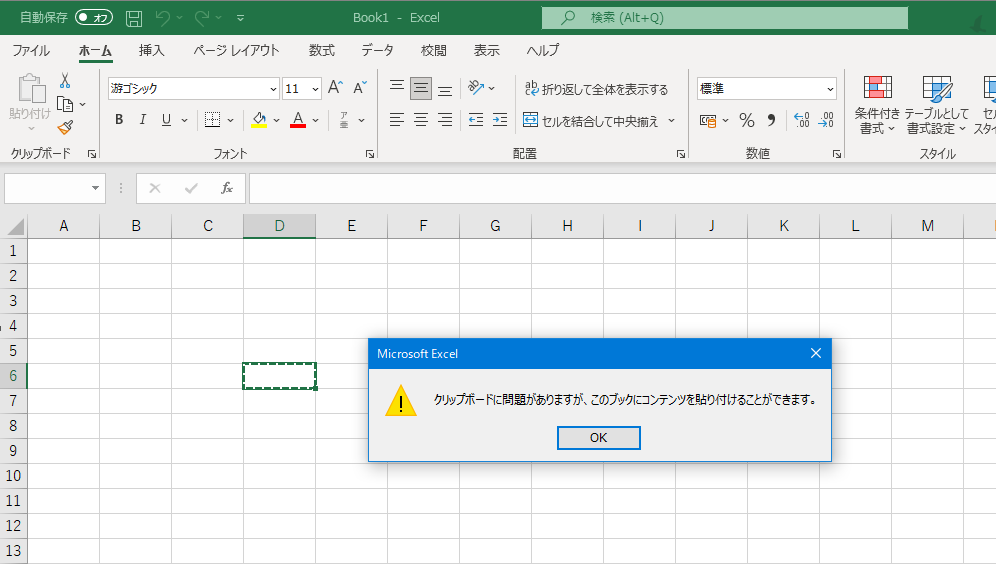Viewport: 996px width, 564px height.
Task: Increase decimal places
Action: click(x=802, y=120)
